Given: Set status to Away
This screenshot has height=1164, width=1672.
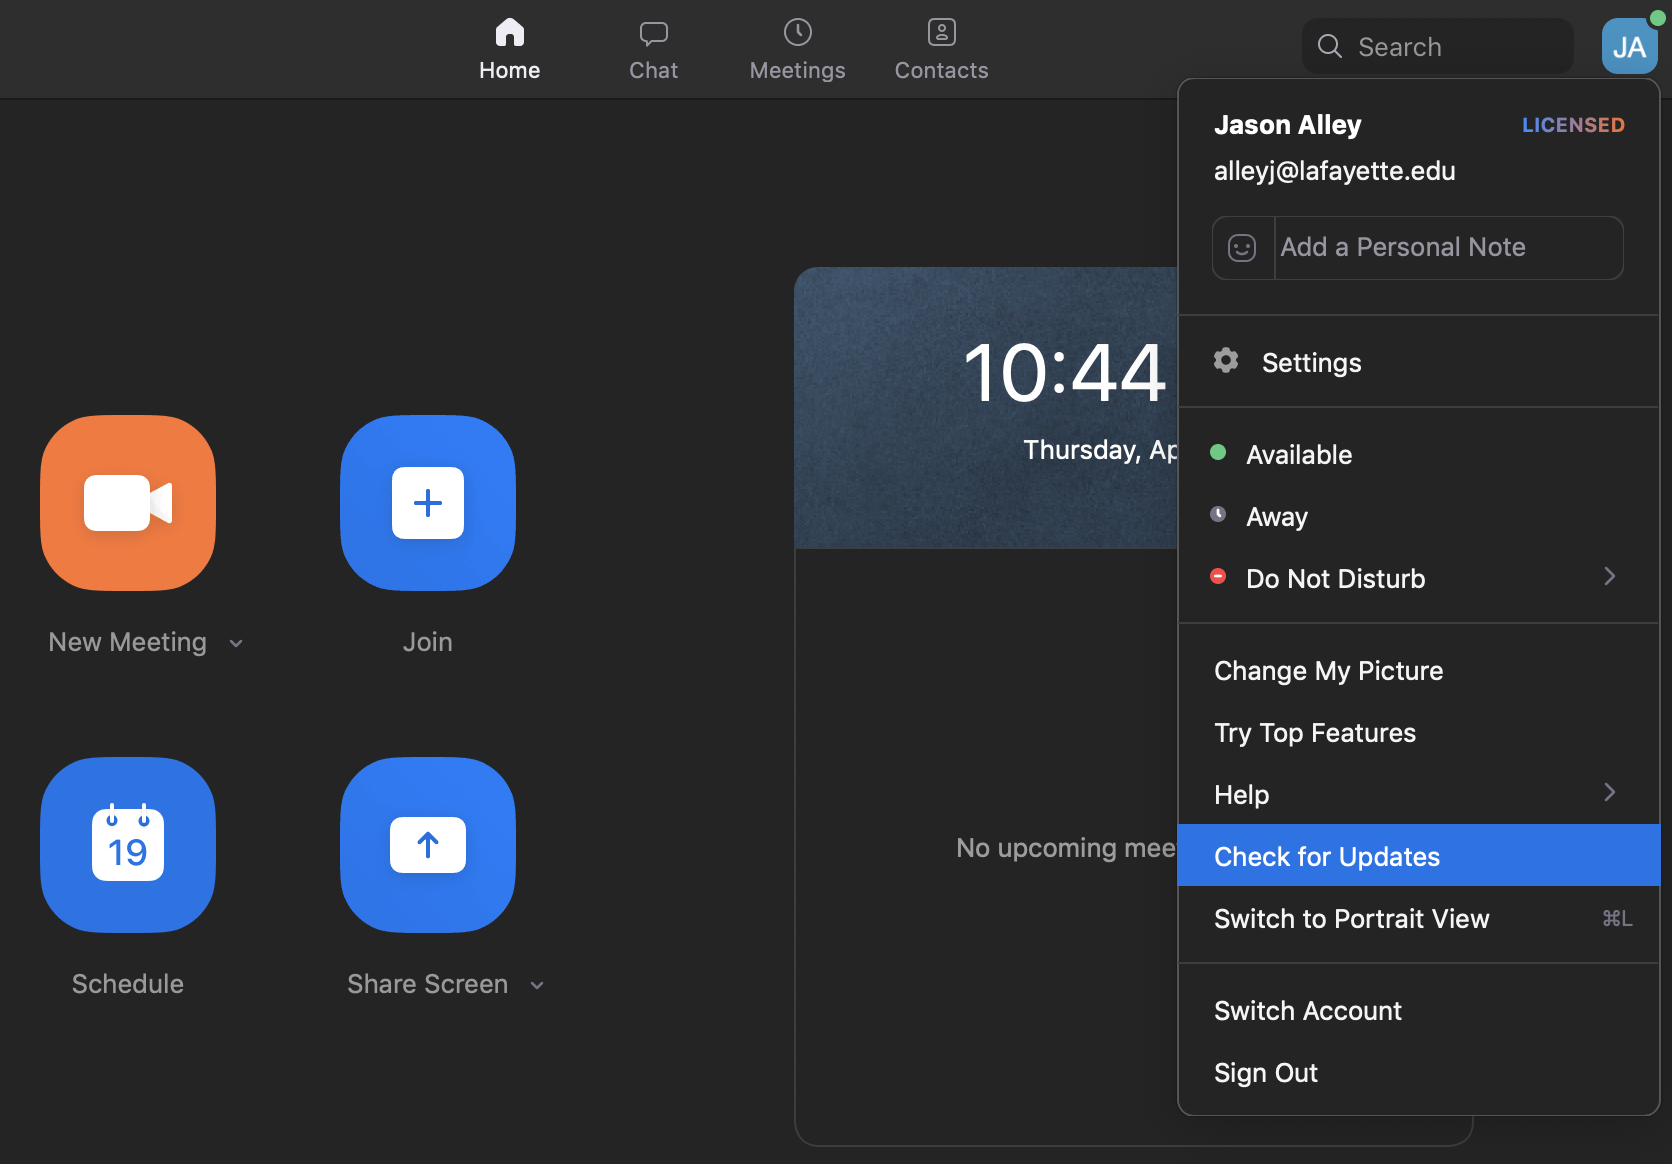Looking at the screenshot, I should 1276,517.
